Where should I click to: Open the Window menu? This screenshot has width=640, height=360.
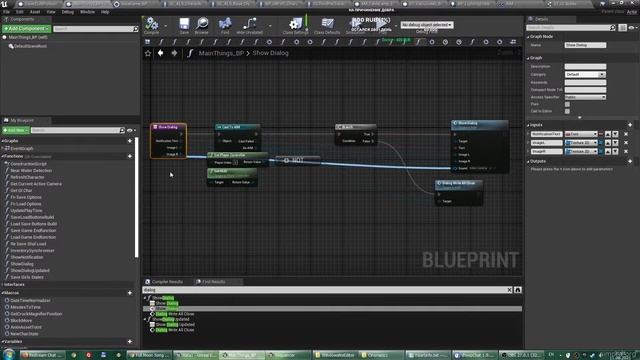(87, 12)
